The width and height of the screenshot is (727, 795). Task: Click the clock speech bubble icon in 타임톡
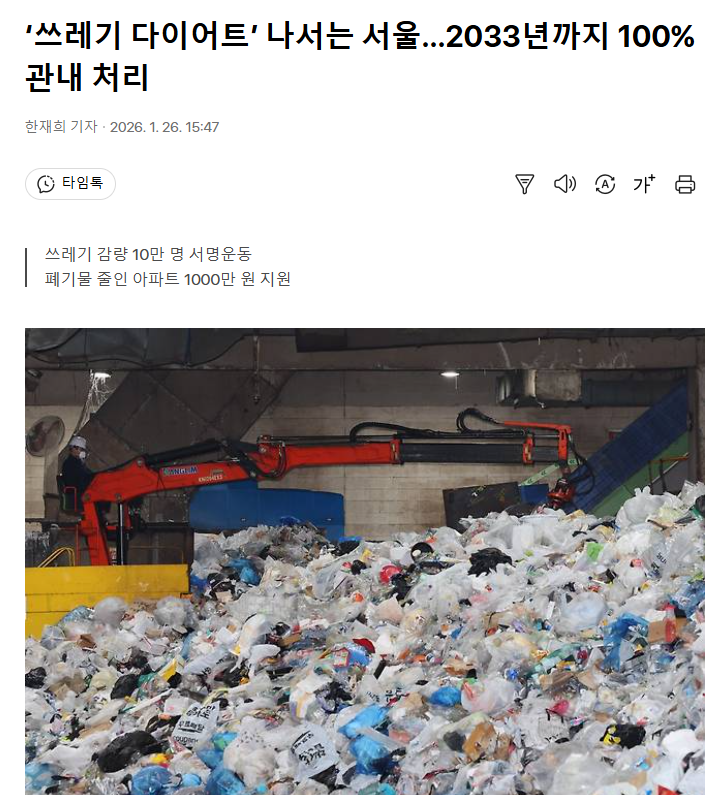46,184
